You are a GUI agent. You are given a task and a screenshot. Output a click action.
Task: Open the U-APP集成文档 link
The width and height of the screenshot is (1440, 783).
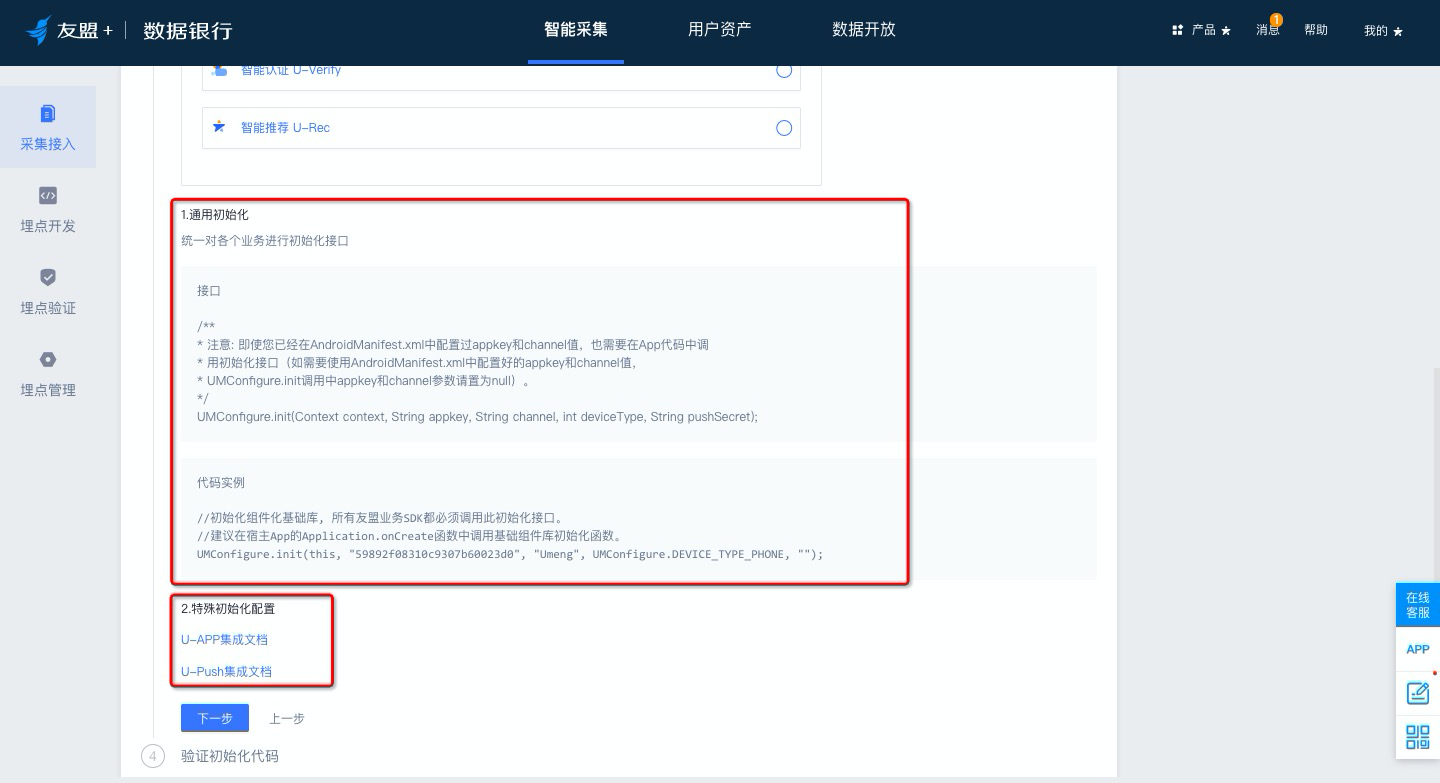224,640
